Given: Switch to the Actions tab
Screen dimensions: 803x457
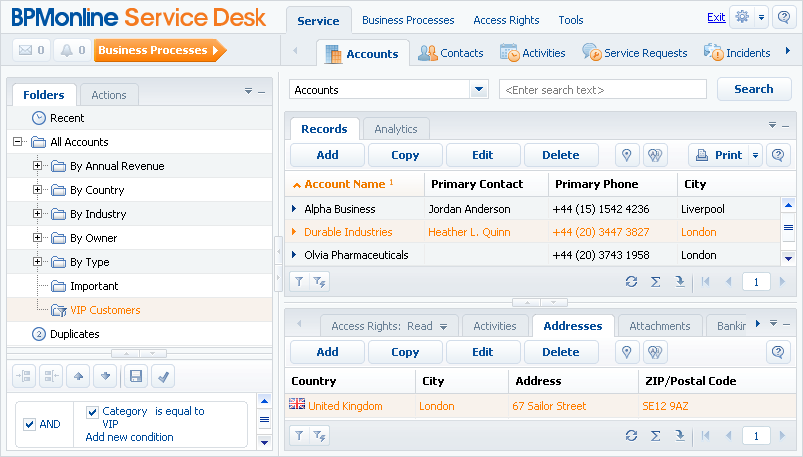Looking at the screenshot, I should point(109,95).
